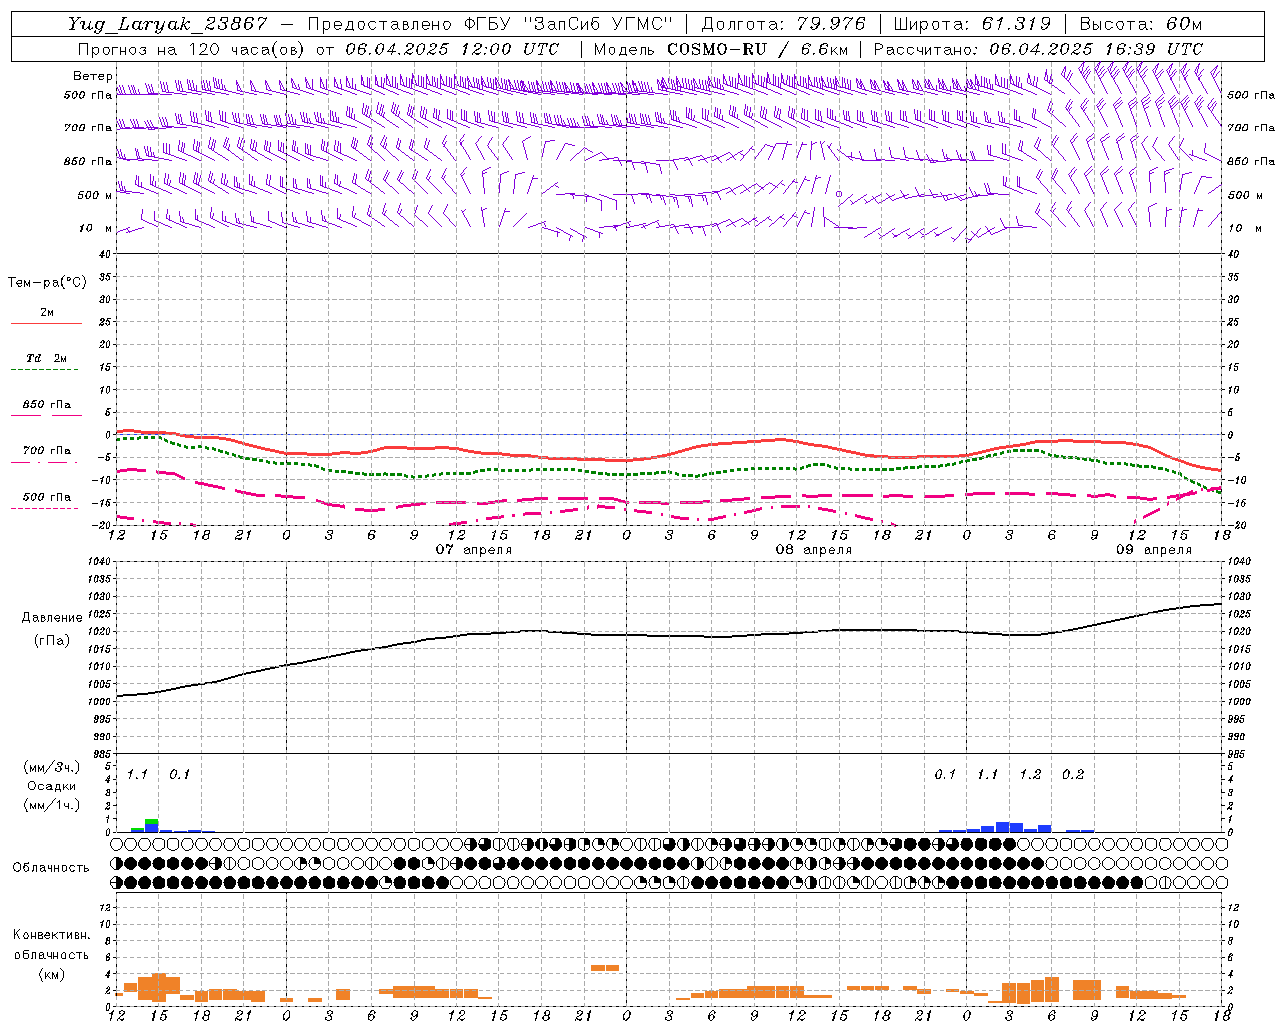Click the orange convective bar near hour 21-0 April 8
The width and height of the screenshot is (1280, 1024).
(605, 968)
